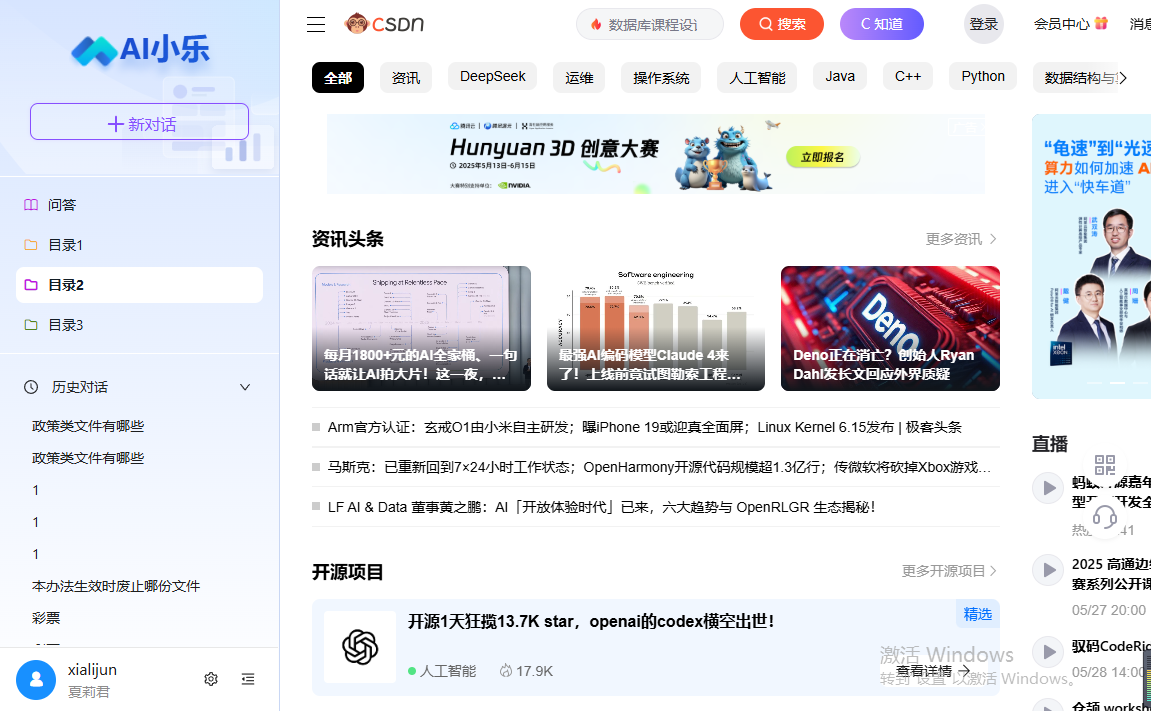1151x711 pixels.
Task: Open 更多开源项目 link
Action: pyautogui.click(x=949, y=571)
